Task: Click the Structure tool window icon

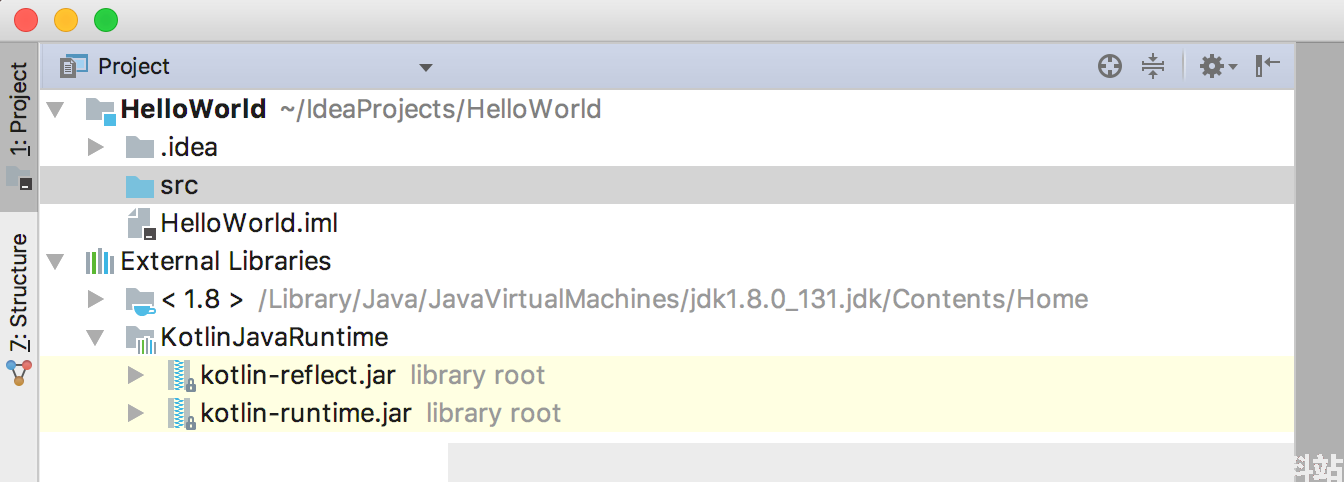Action: (19, 372)
